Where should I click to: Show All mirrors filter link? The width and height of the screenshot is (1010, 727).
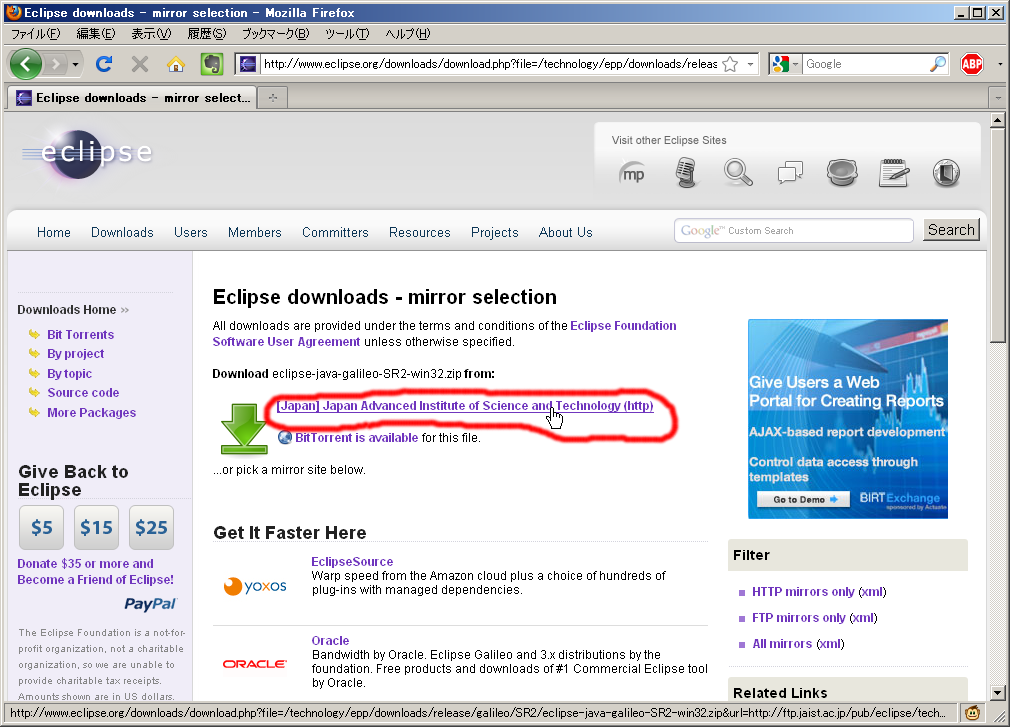(x=782, y=643)
